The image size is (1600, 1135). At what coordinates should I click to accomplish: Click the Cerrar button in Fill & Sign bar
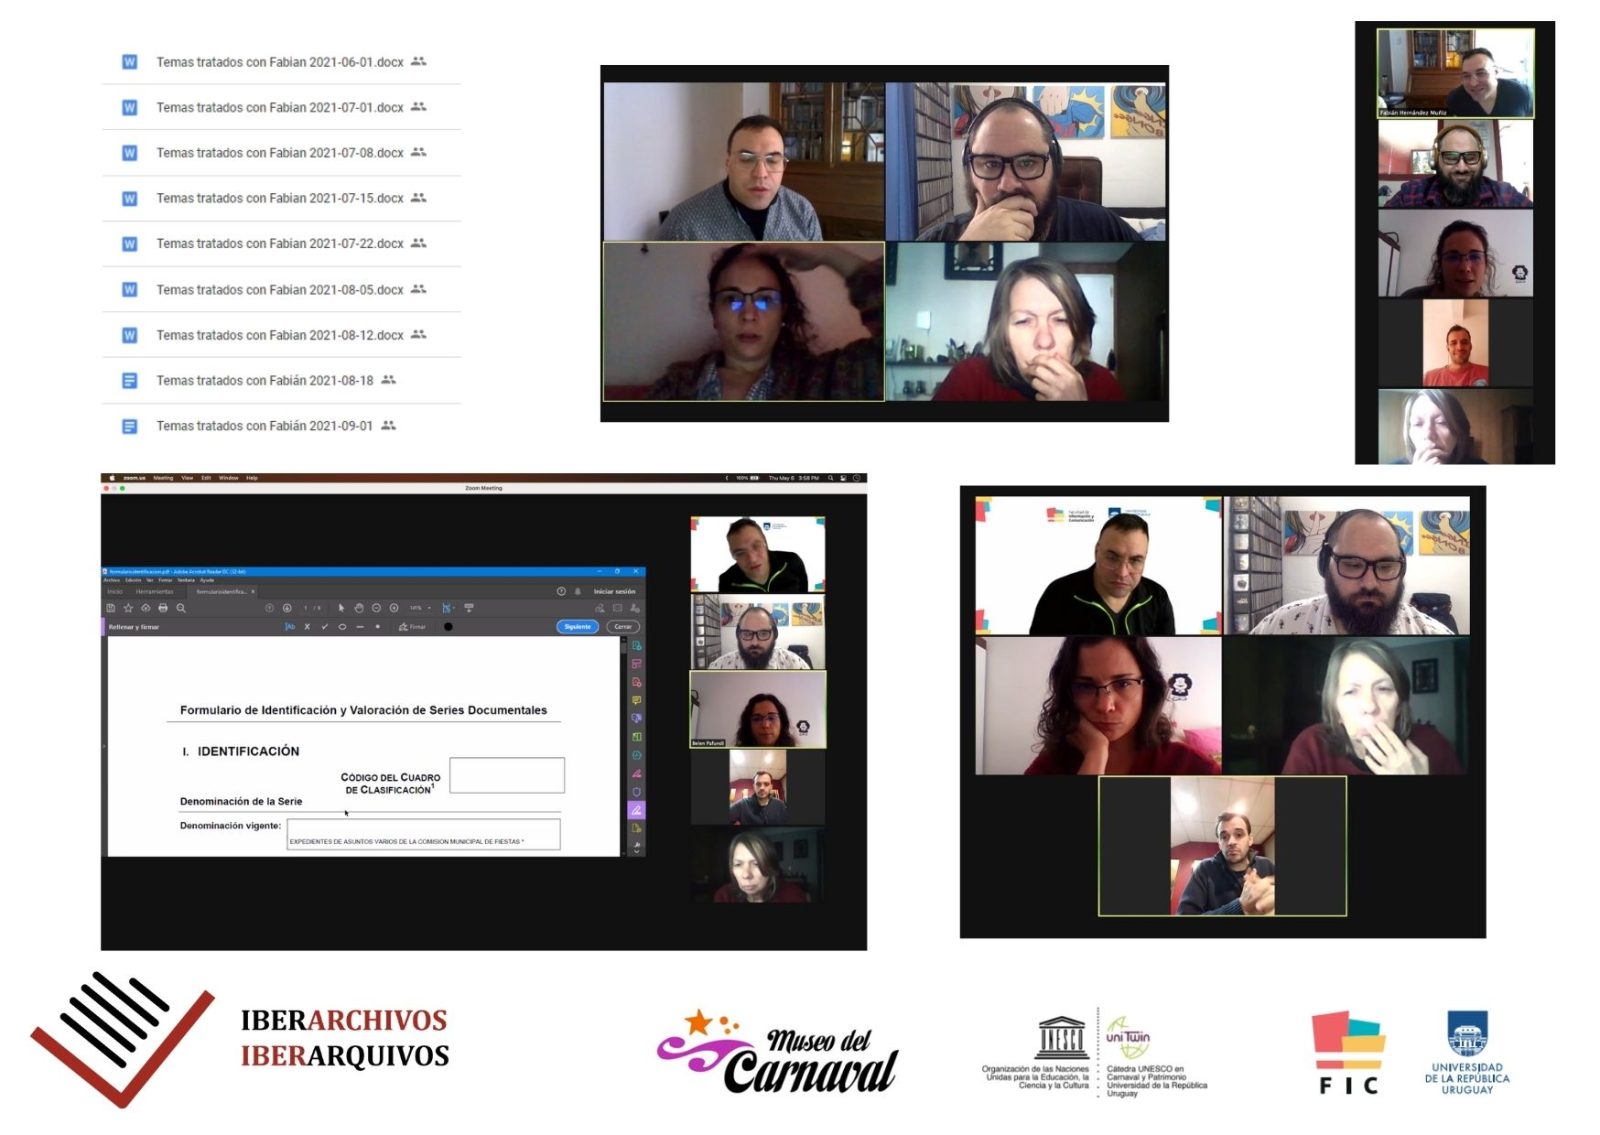pyautogui.click(x=623, y=627)
